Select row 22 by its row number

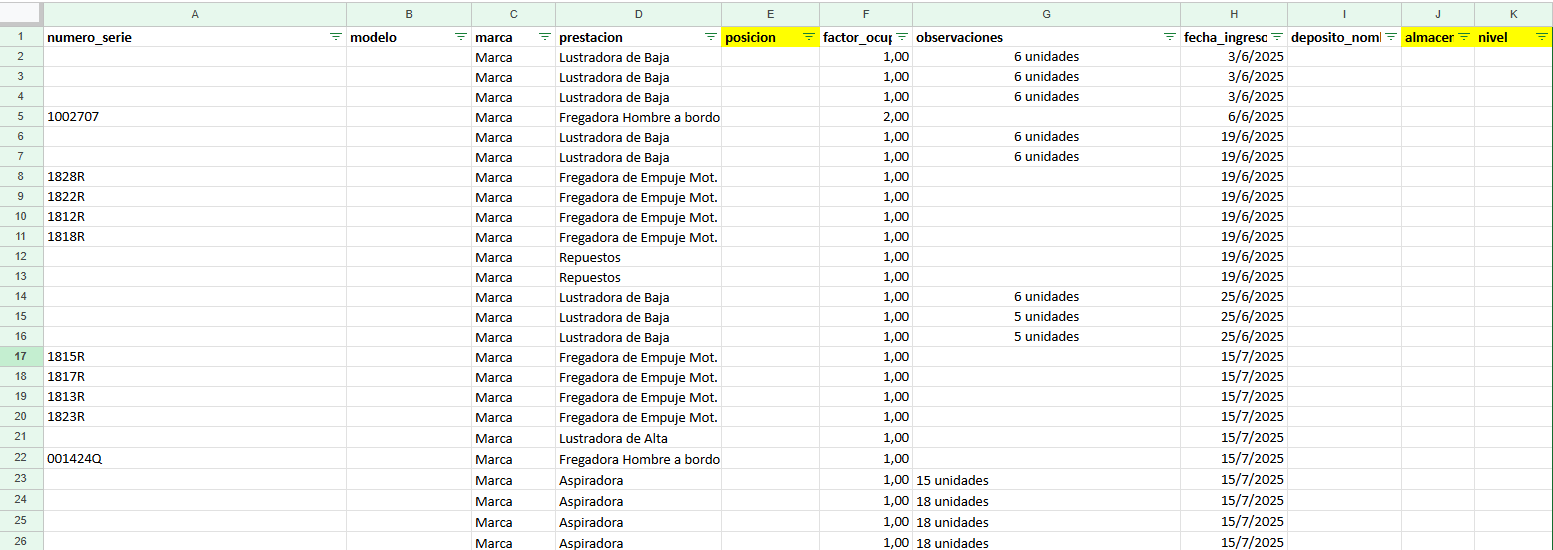tap(21, 459)
